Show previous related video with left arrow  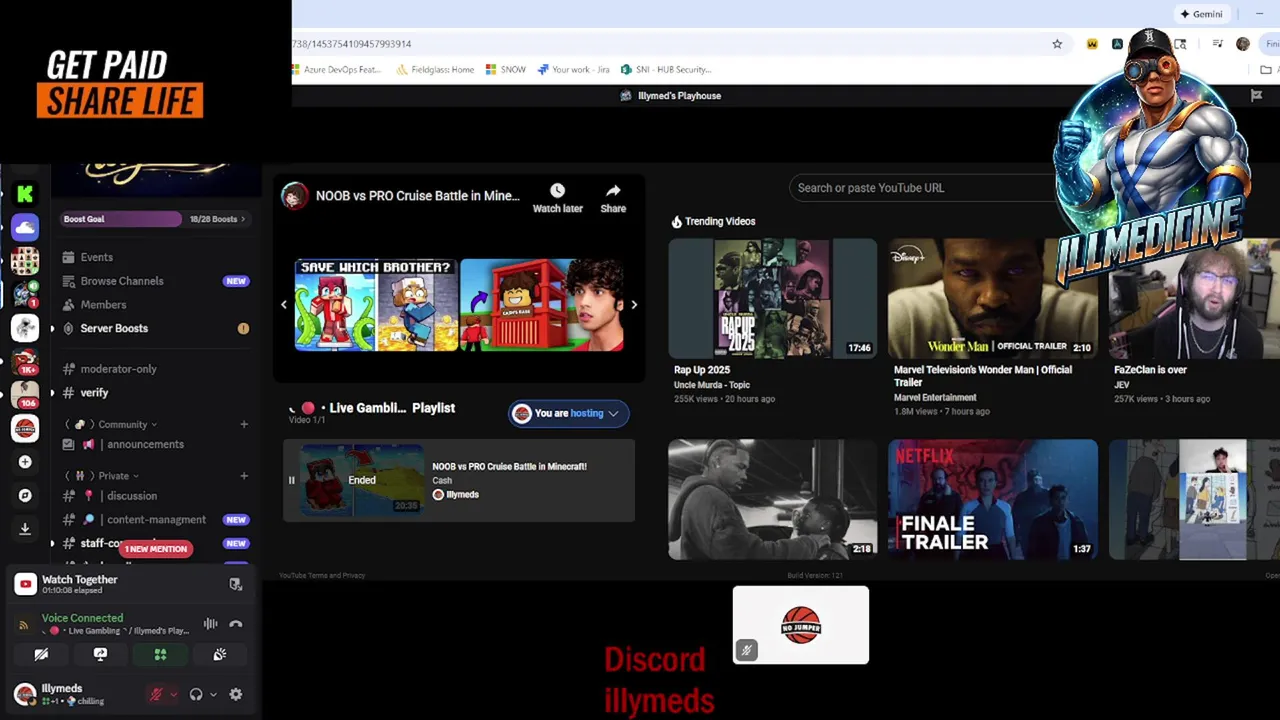[x=284, y=305]
